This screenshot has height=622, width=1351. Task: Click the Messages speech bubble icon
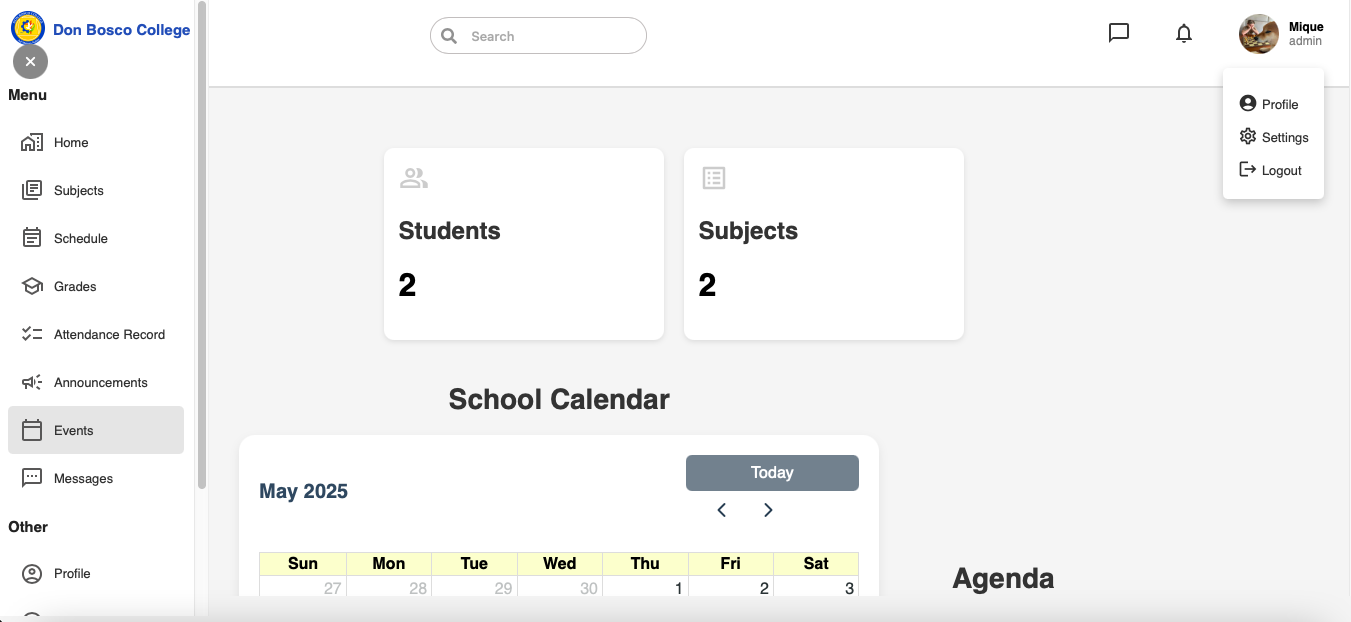[32, 479]
